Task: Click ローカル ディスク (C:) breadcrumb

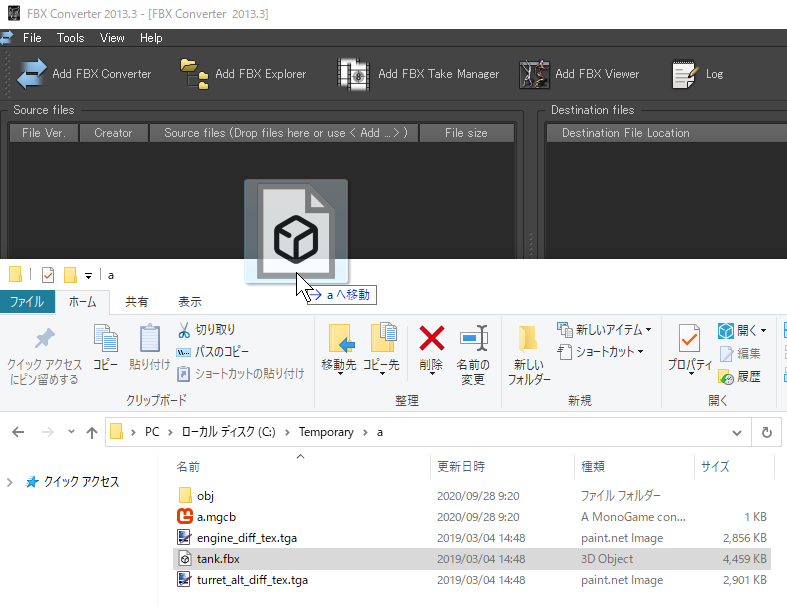Action: coord(228,432)
